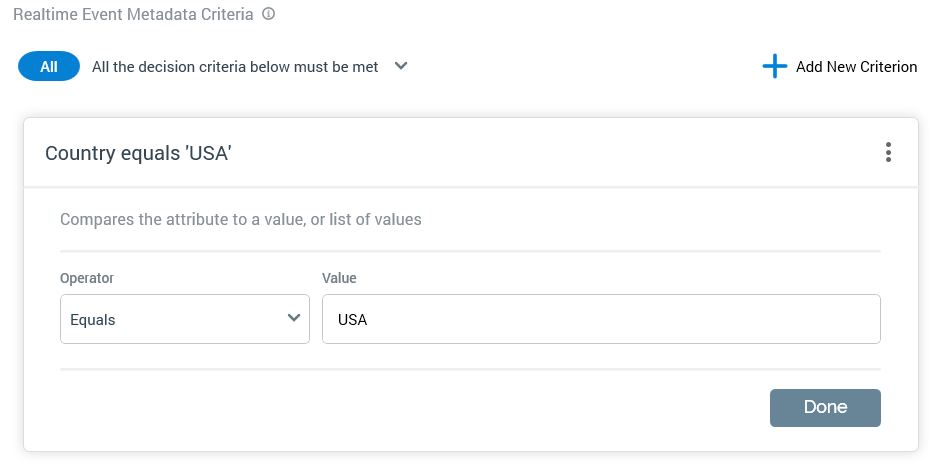Click into the Value input field

pyautogui.click(x=600, y=319)
